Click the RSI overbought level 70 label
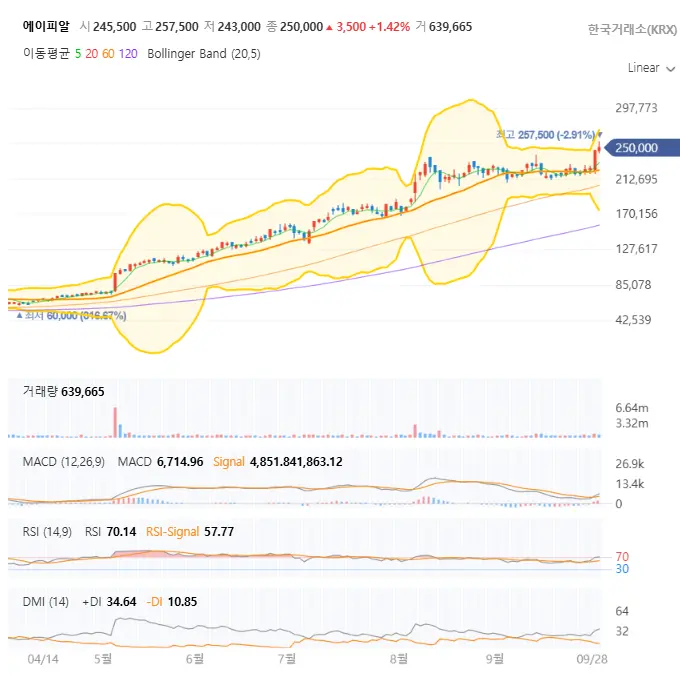 [x=622, y=557]
